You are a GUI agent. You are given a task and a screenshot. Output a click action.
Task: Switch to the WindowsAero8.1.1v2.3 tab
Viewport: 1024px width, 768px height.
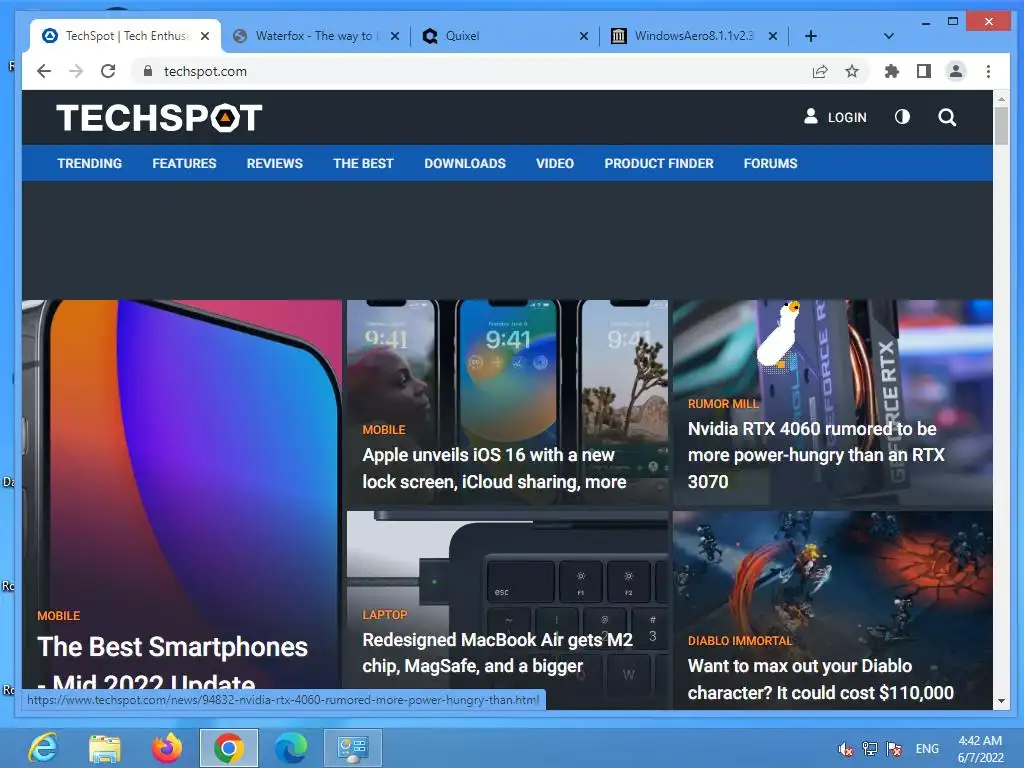(695, 36)
